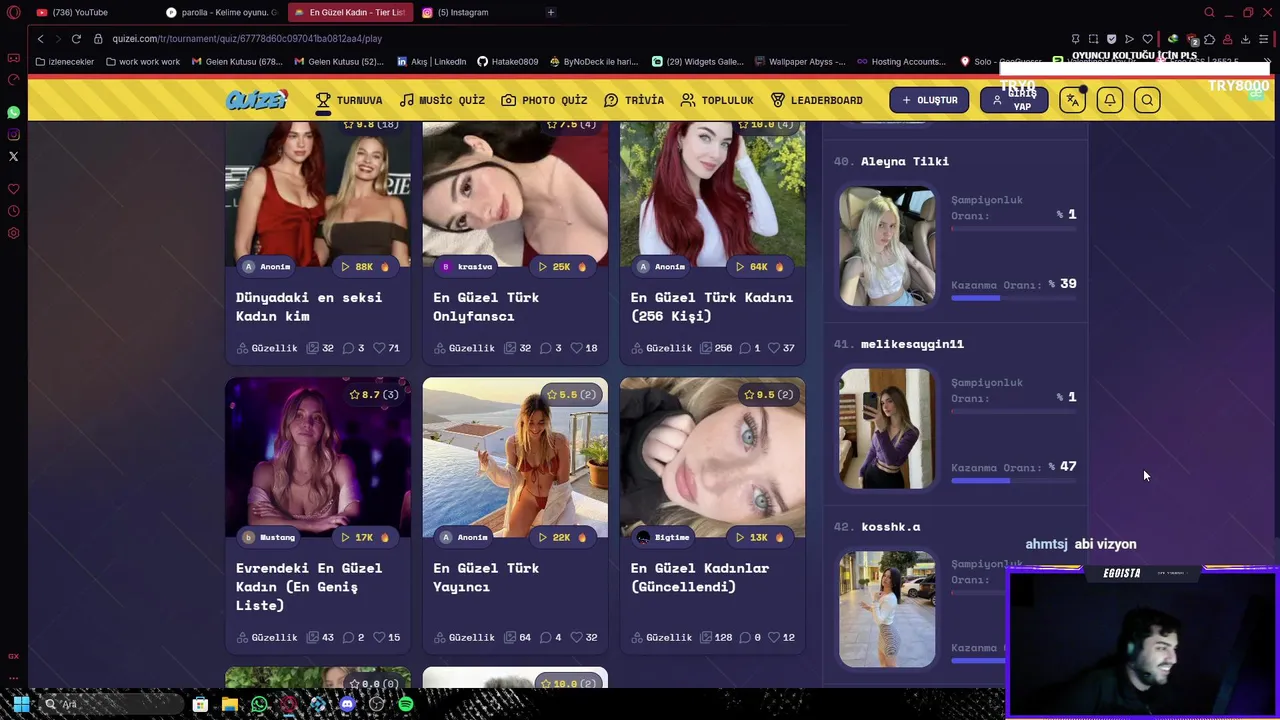This screenshot has width=1280, height=720.
Task: Open a new browser tab
Action: tap(551, 12)
